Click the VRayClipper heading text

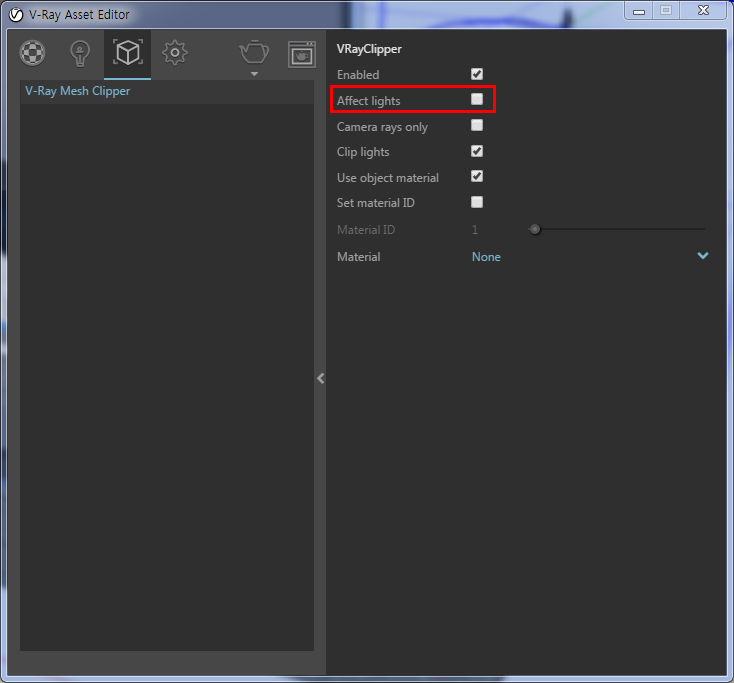pos(369,49)
